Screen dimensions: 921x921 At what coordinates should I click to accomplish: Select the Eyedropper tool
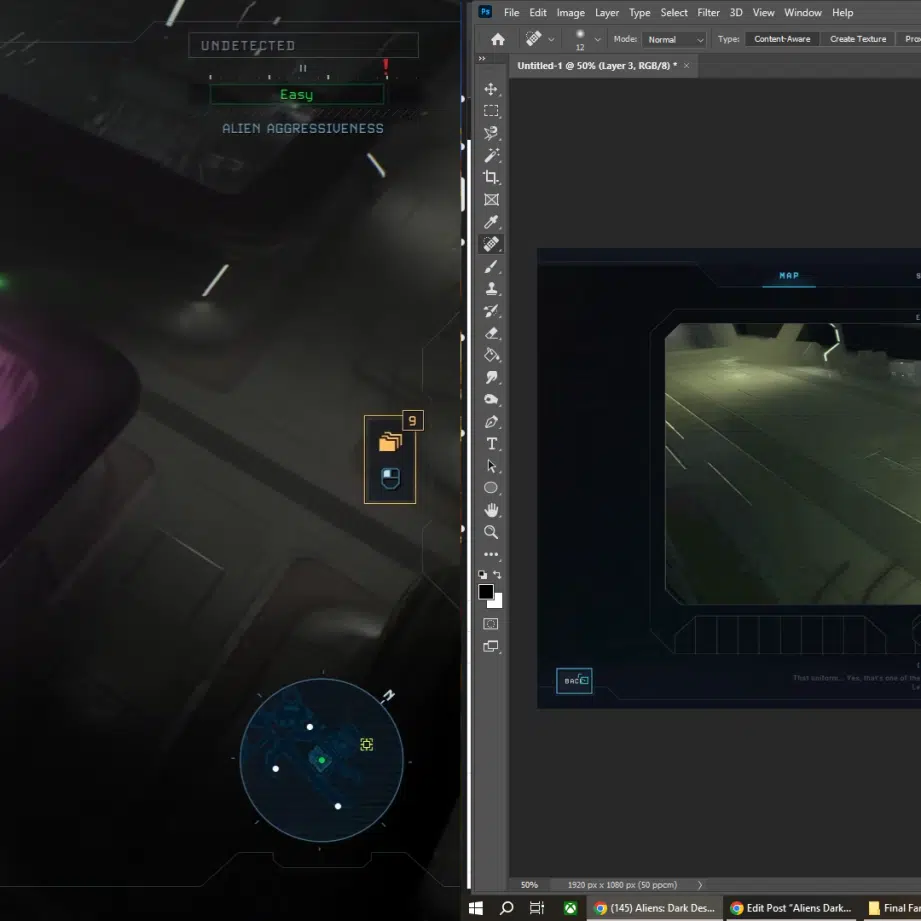[491, 222]
